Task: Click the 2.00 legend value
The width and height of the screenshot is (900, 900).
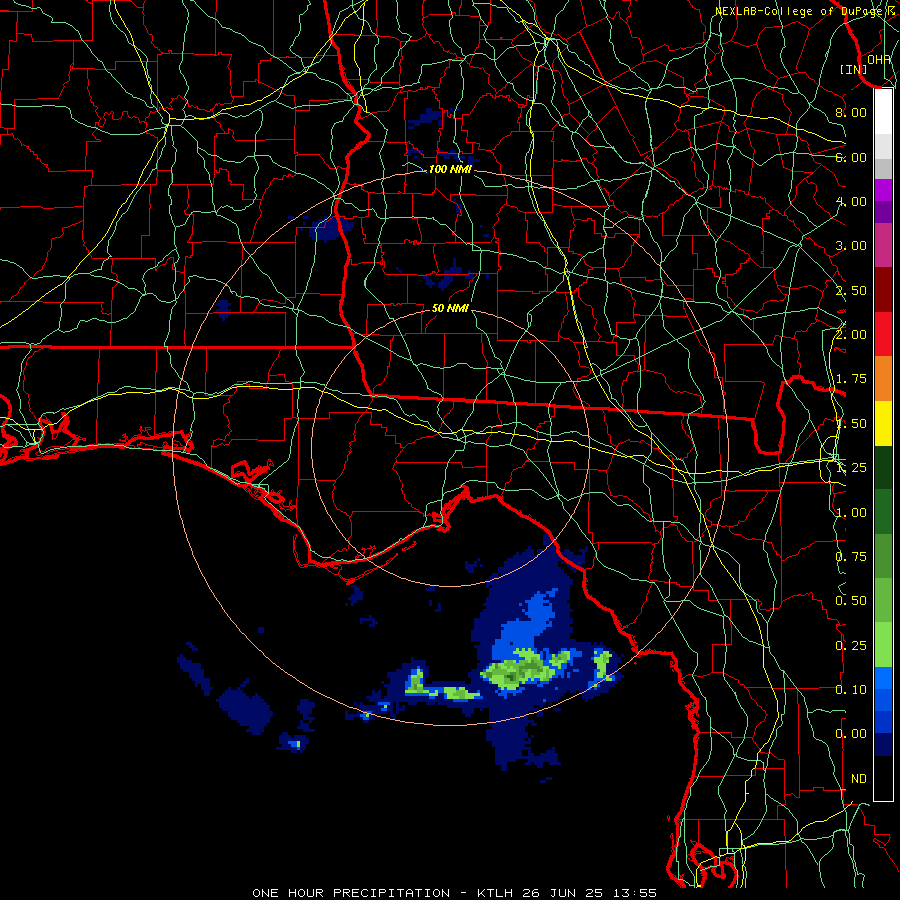Action: click(x=851, y=335)
